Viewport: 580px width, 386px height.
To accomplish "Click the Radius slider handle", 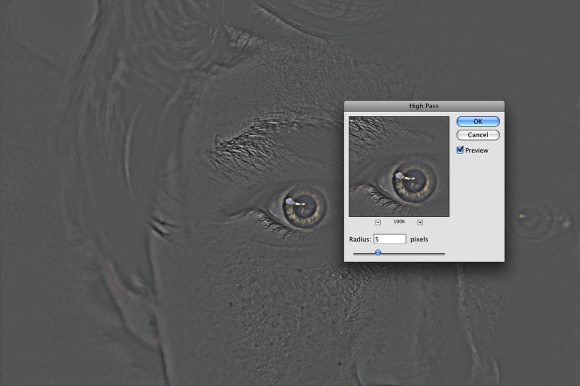I will coord(378,253).
